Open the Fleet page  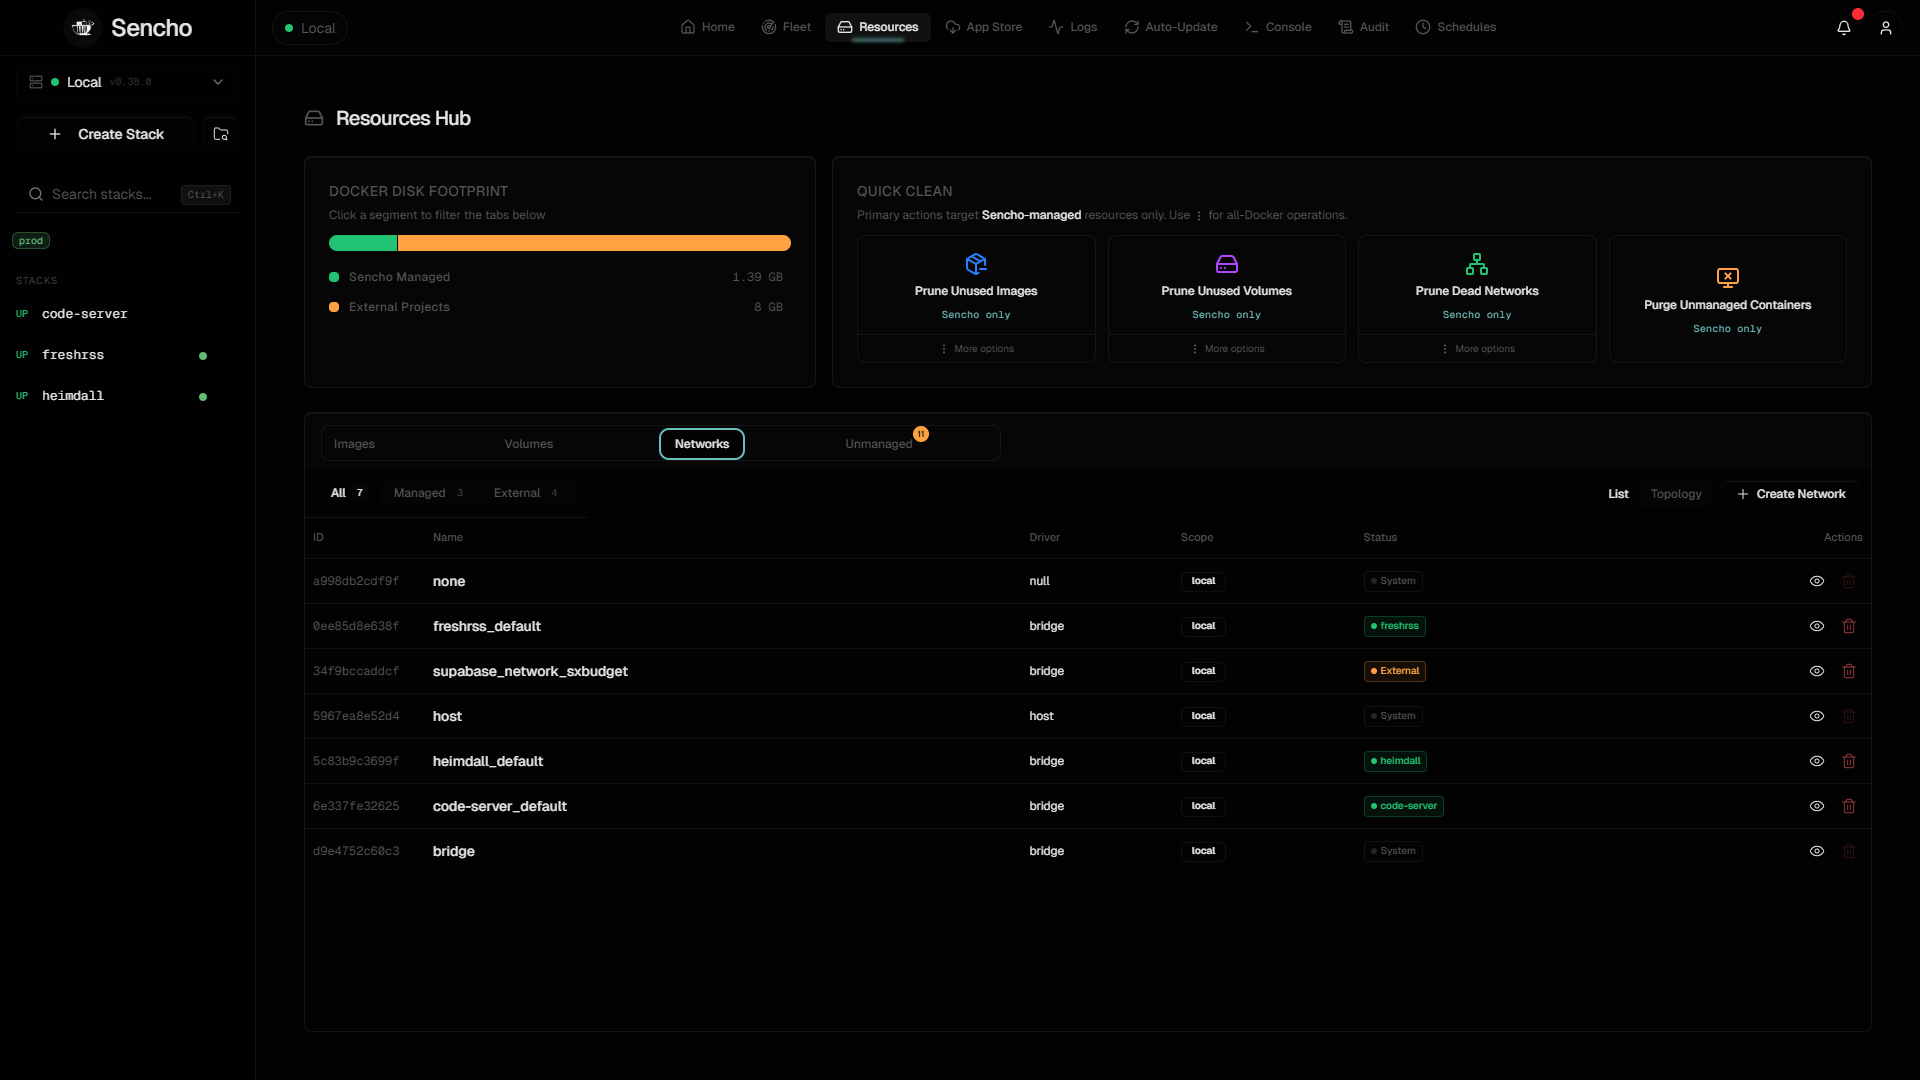(787, 27)
